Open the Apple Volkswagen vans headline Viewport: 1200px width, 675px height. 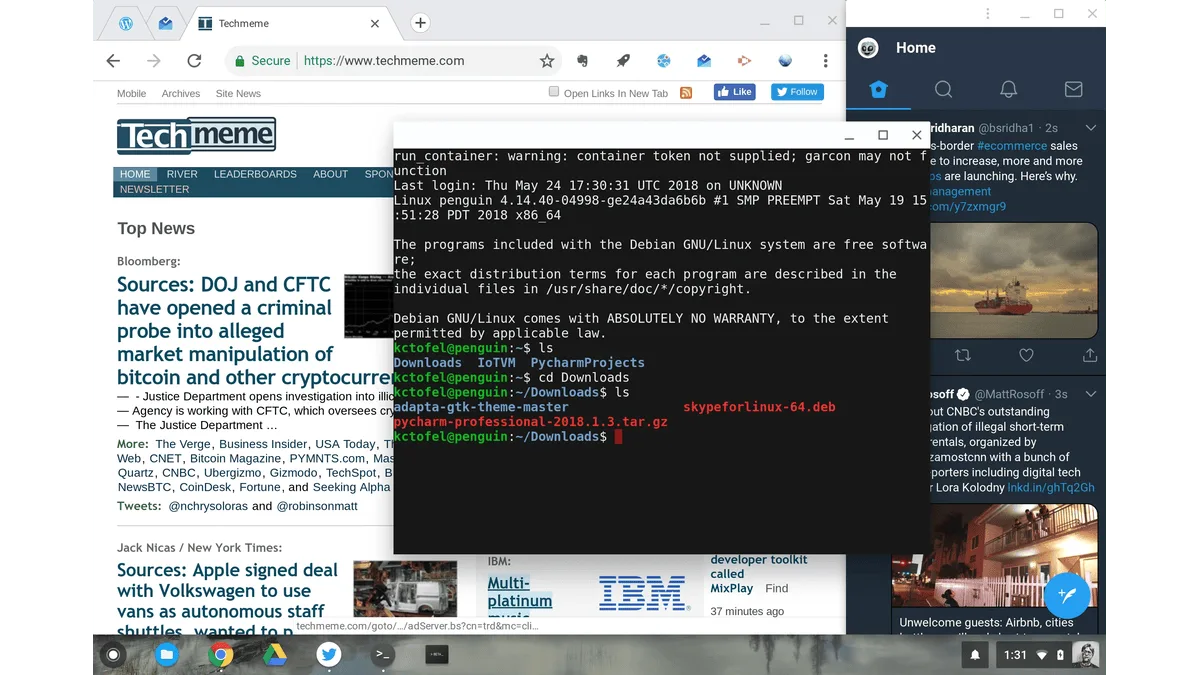click(x=227, y=602)
